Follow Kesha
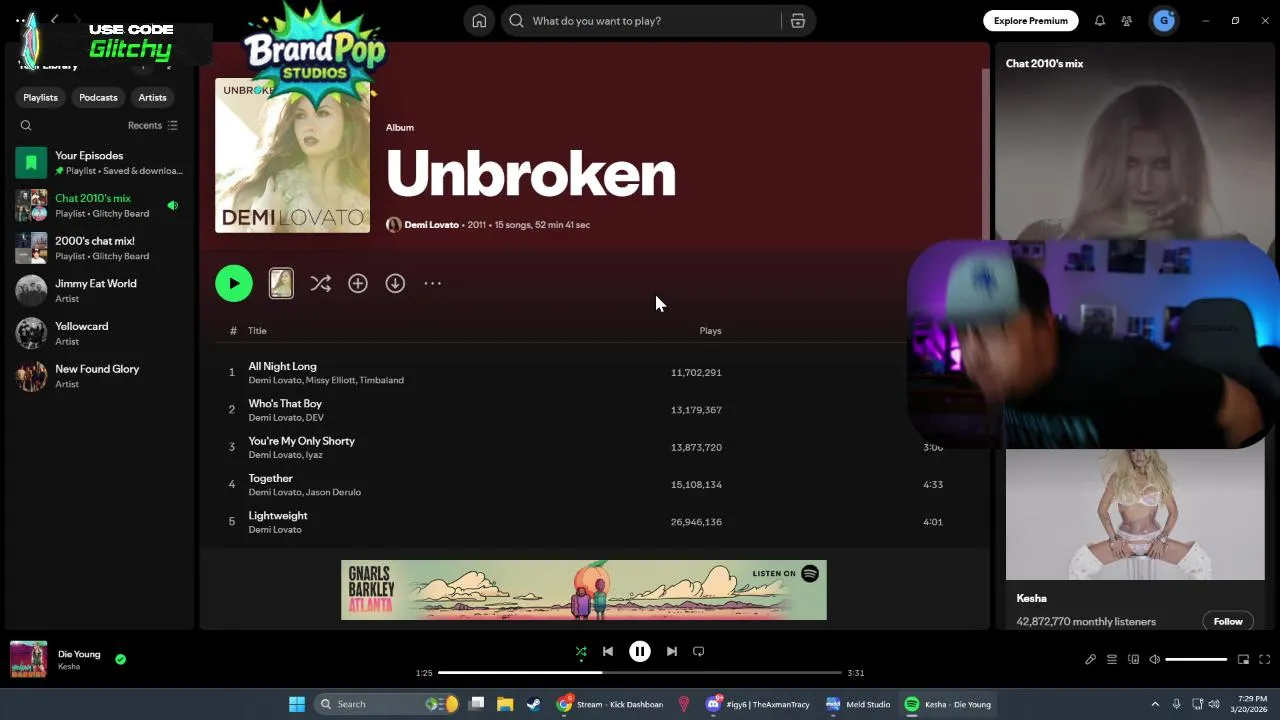 coord(1228,622)
